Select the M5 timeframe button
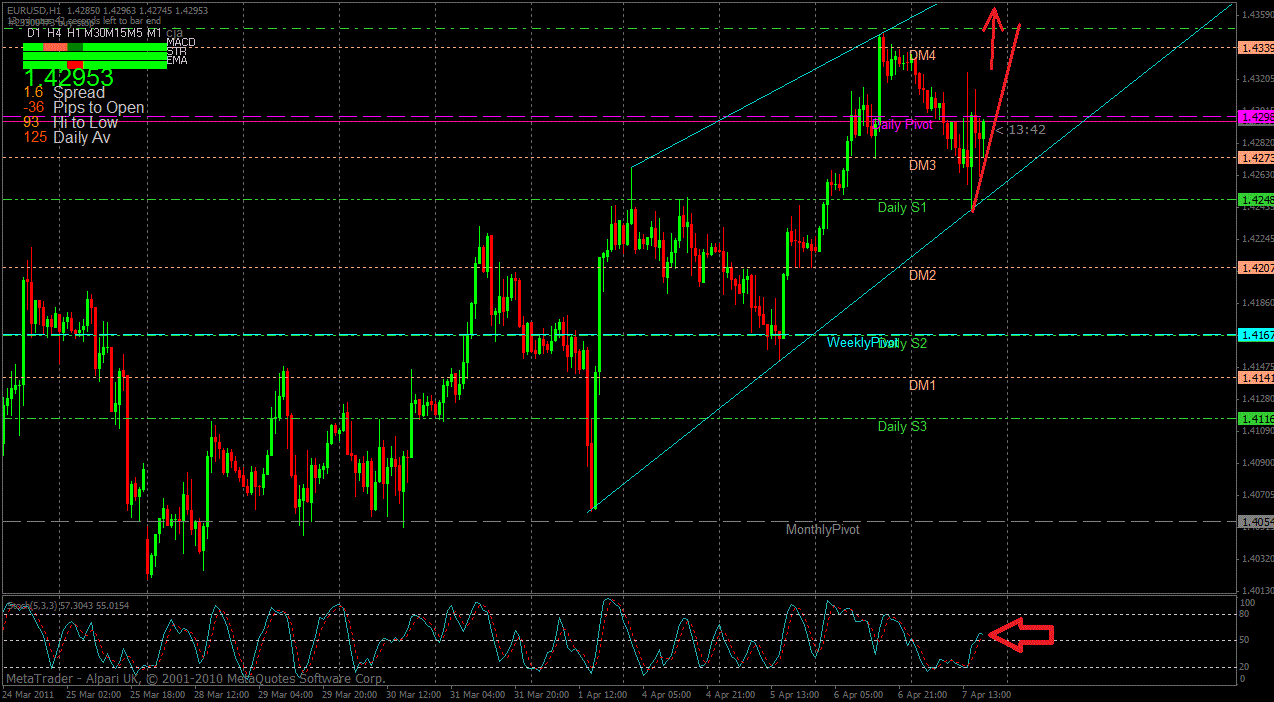Image resolution: width=1274 pixels, height=702 pixels. [132, 34]
